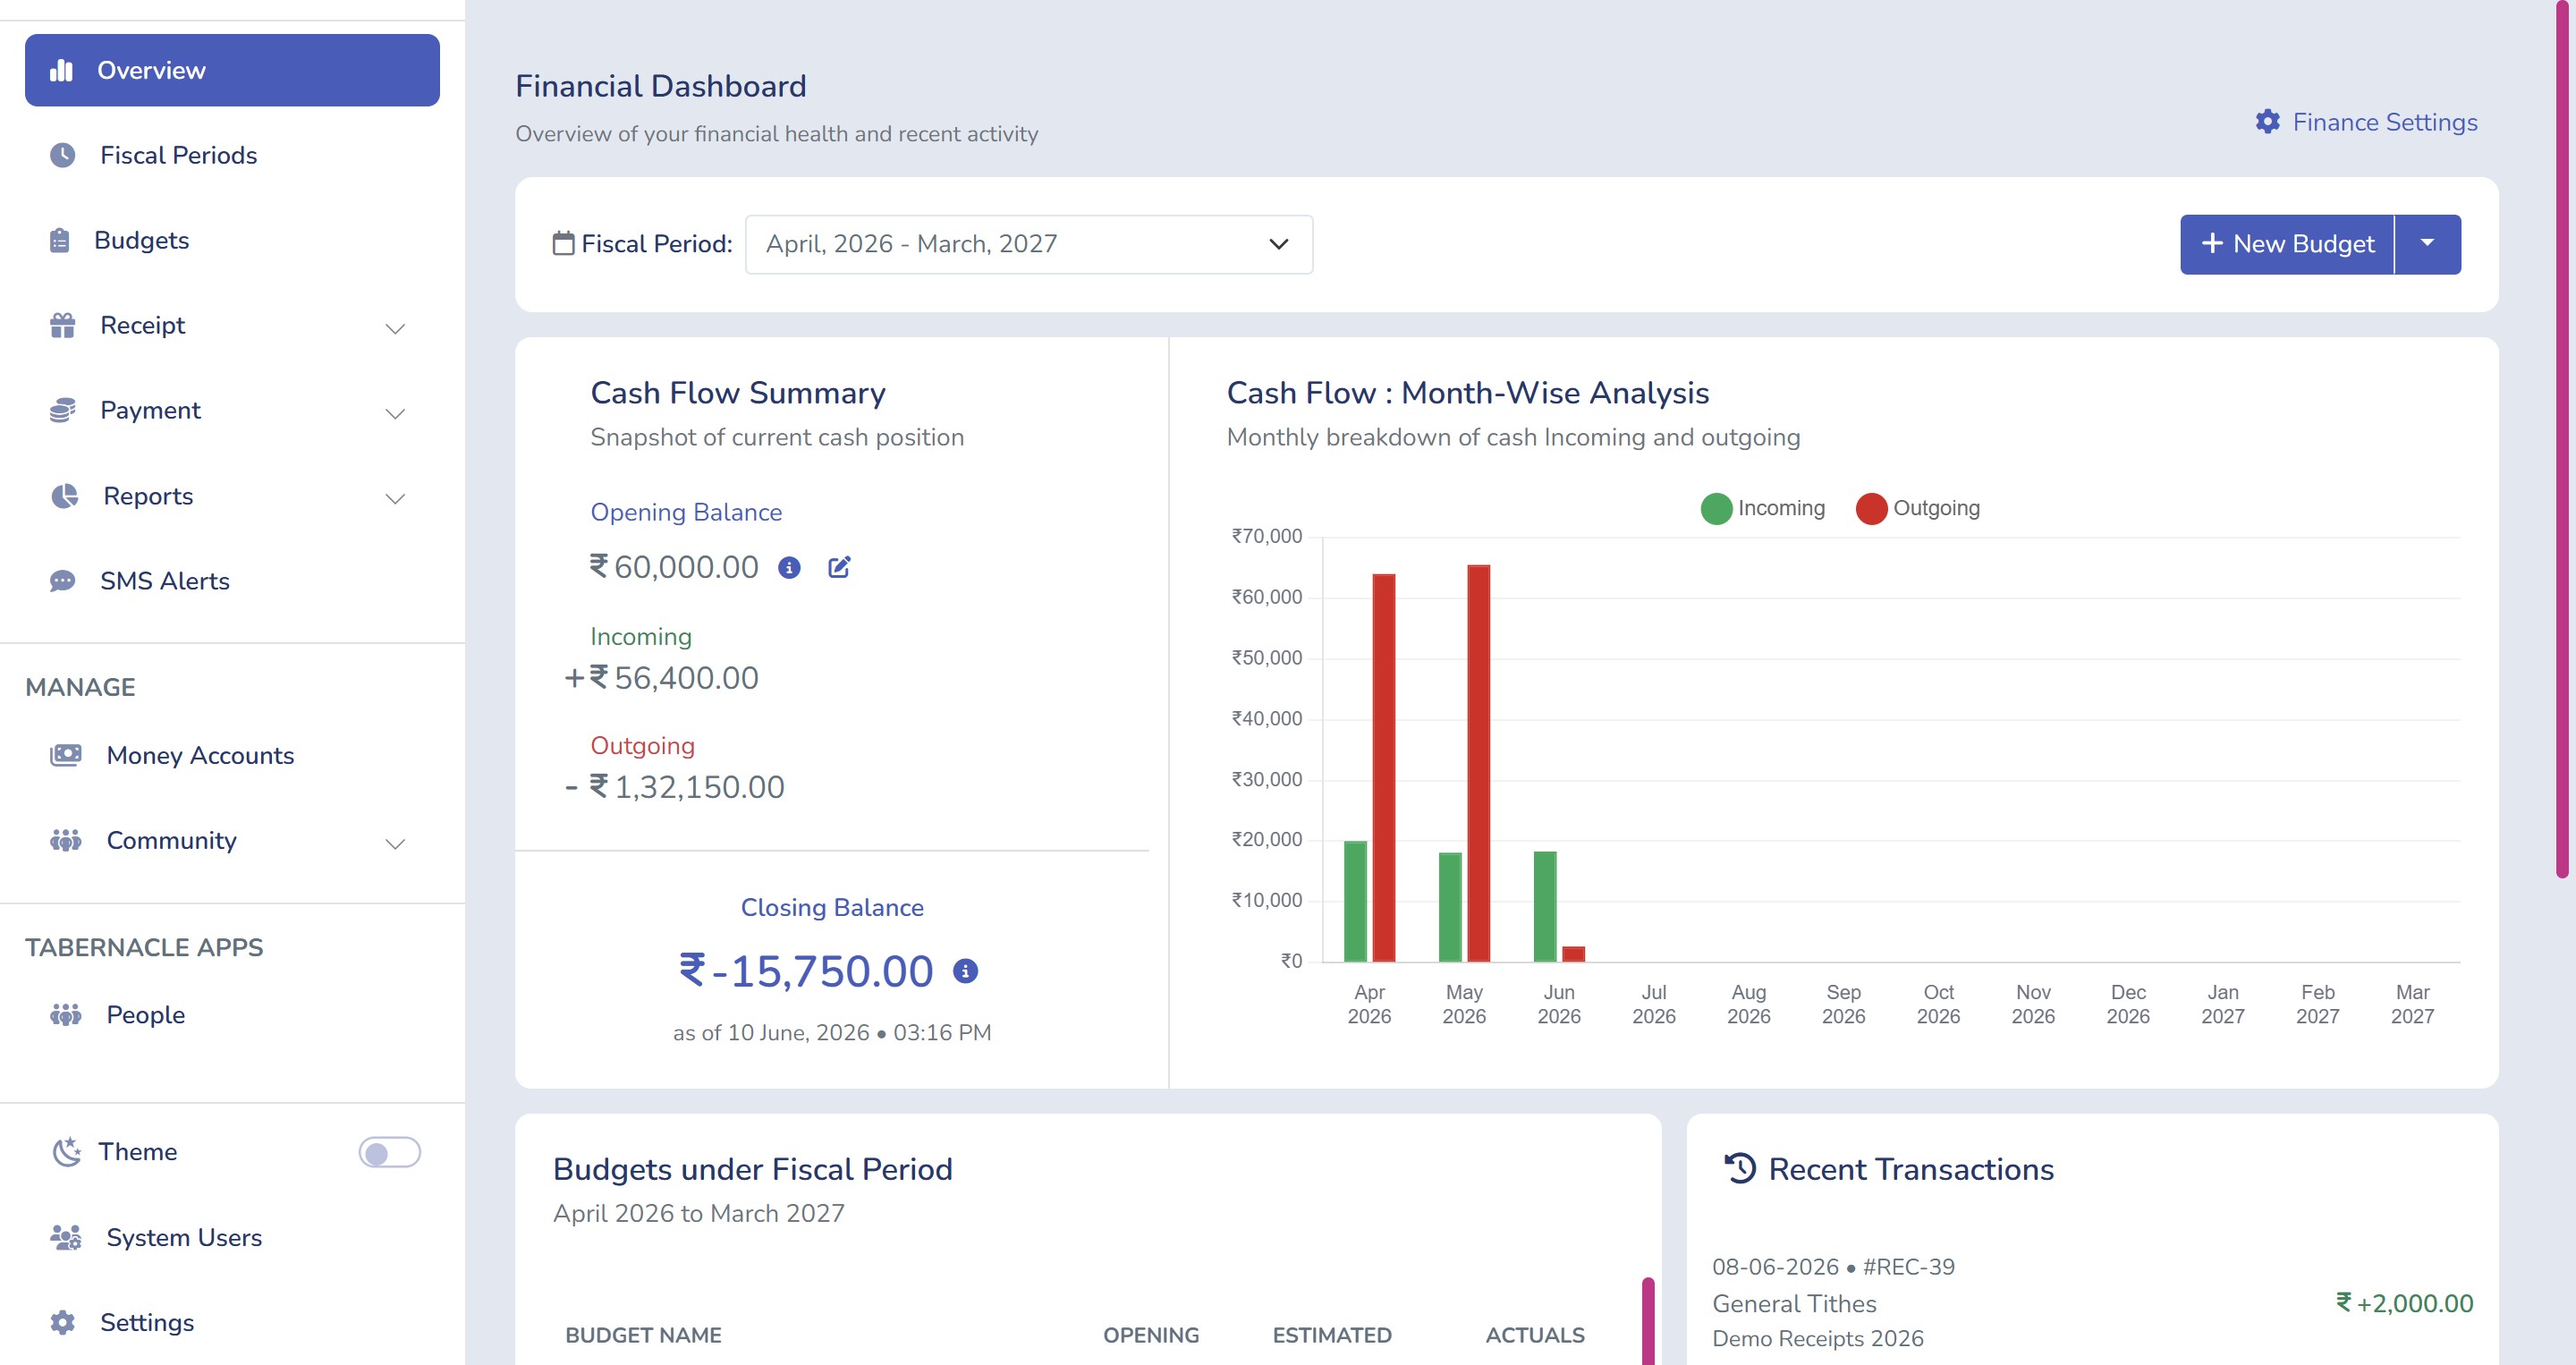Toggle the Theme dark mode switch
Viewport: 2576px width, 1365px height.
click(390, 1153)
